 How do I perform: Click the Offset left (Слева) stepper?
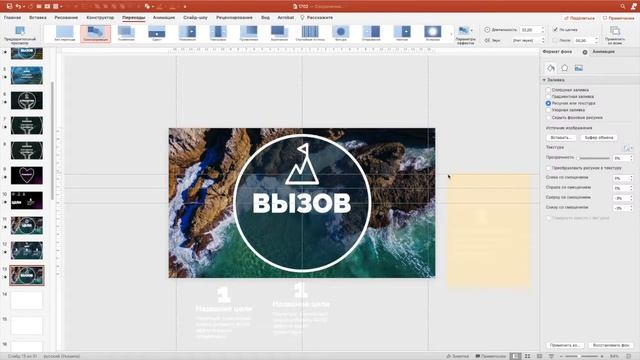pos(631,178)
